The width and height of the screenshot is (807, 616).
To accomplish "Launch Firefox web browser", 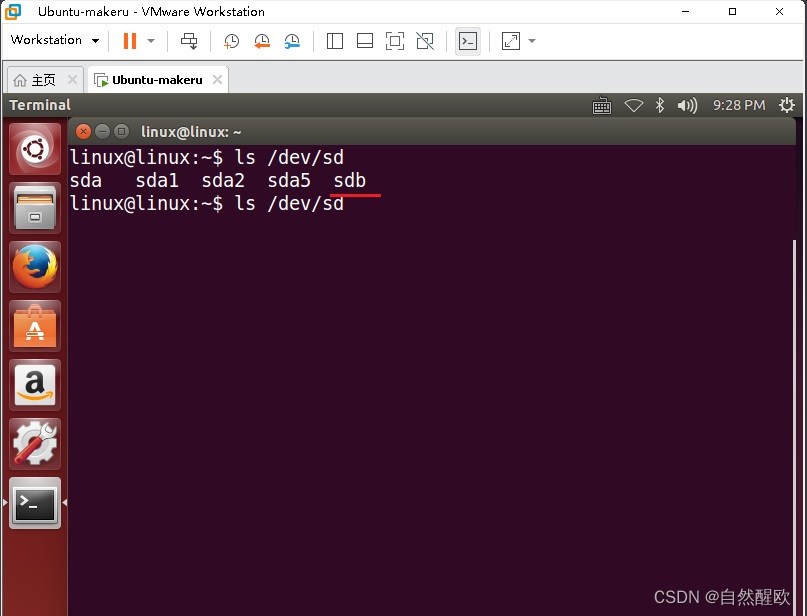I will 34,267.
